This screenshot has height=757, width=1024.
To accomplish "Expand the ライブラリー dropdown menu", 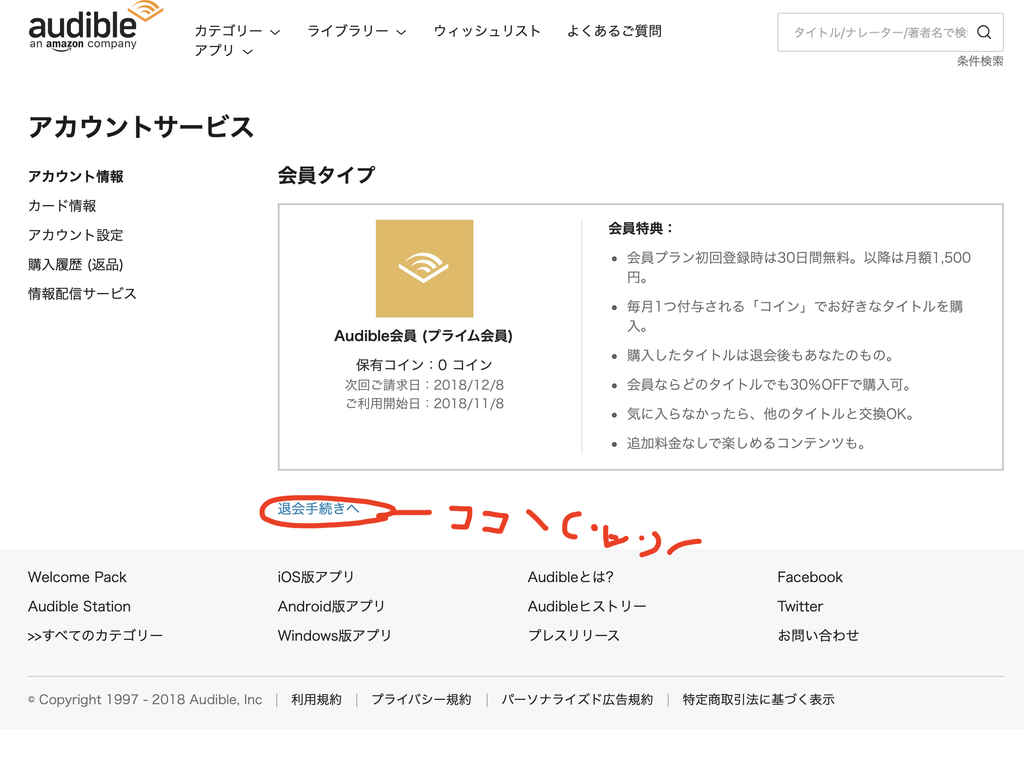I will [x=357, y=31].
